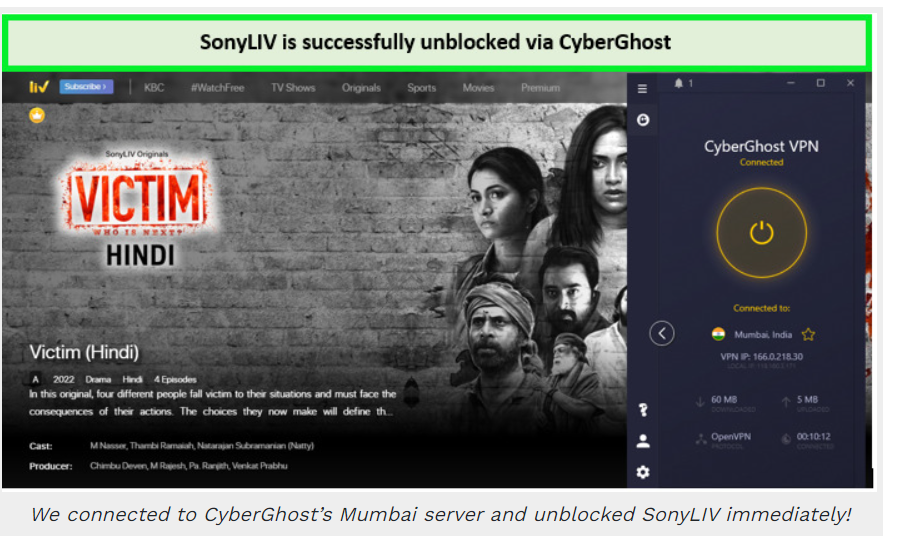The height and width of the screenshot is (544, 907).
Task: Click the notification bell icon
Action: pos(679,83)
